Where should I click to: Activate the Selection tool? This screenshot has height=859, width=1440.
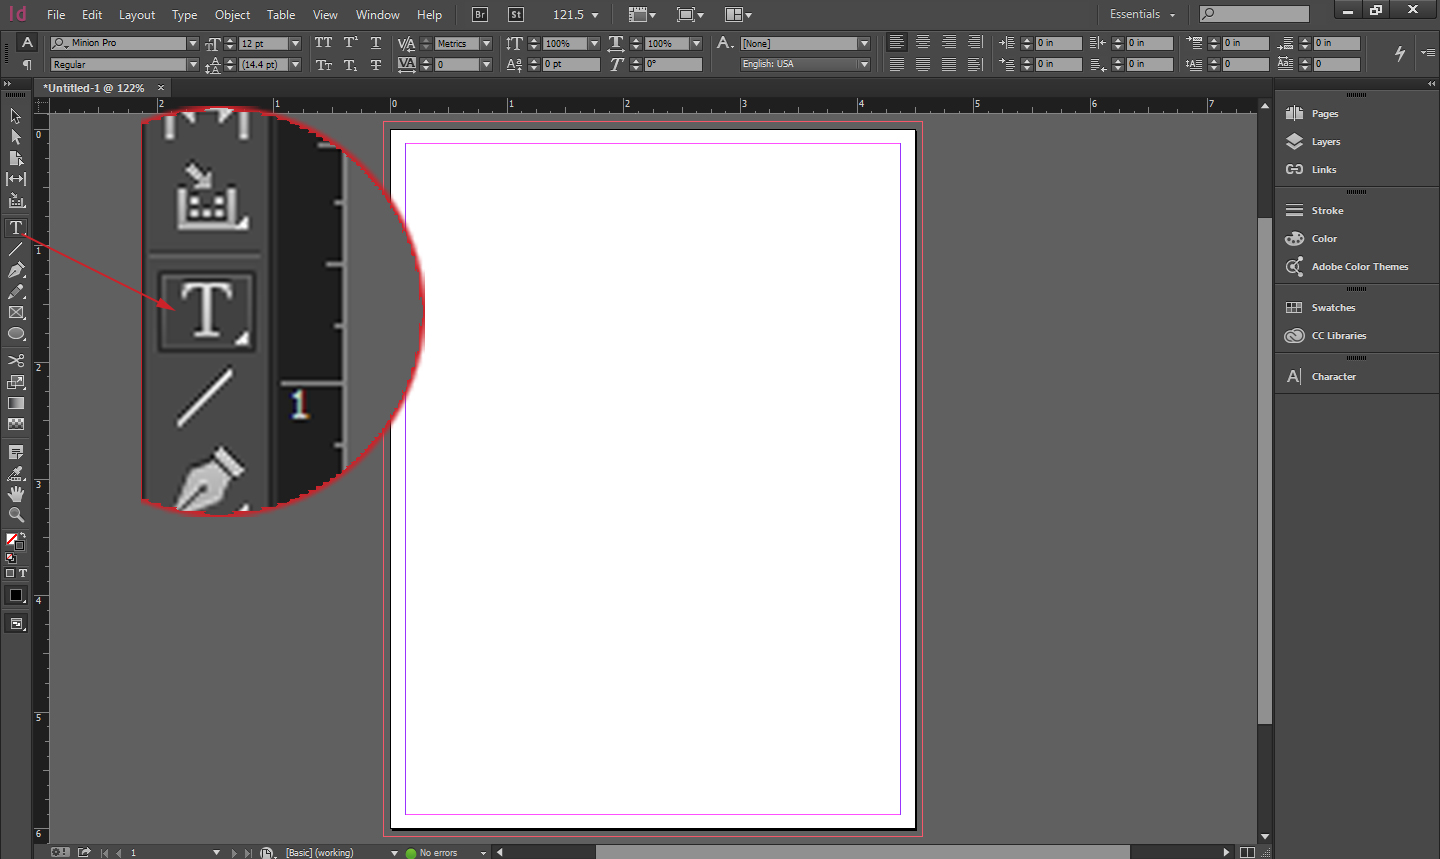[15, 116]
